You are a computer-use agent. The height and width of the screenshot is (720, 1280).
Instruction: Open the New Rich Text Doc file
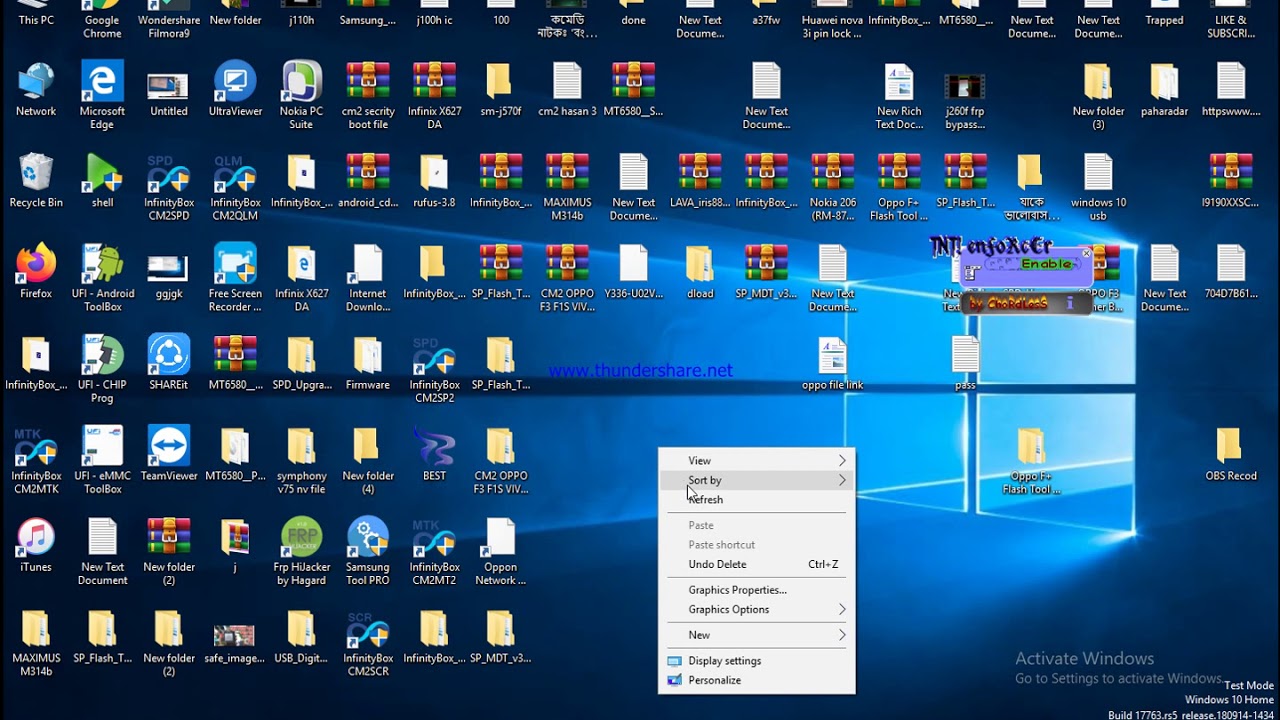899,81
